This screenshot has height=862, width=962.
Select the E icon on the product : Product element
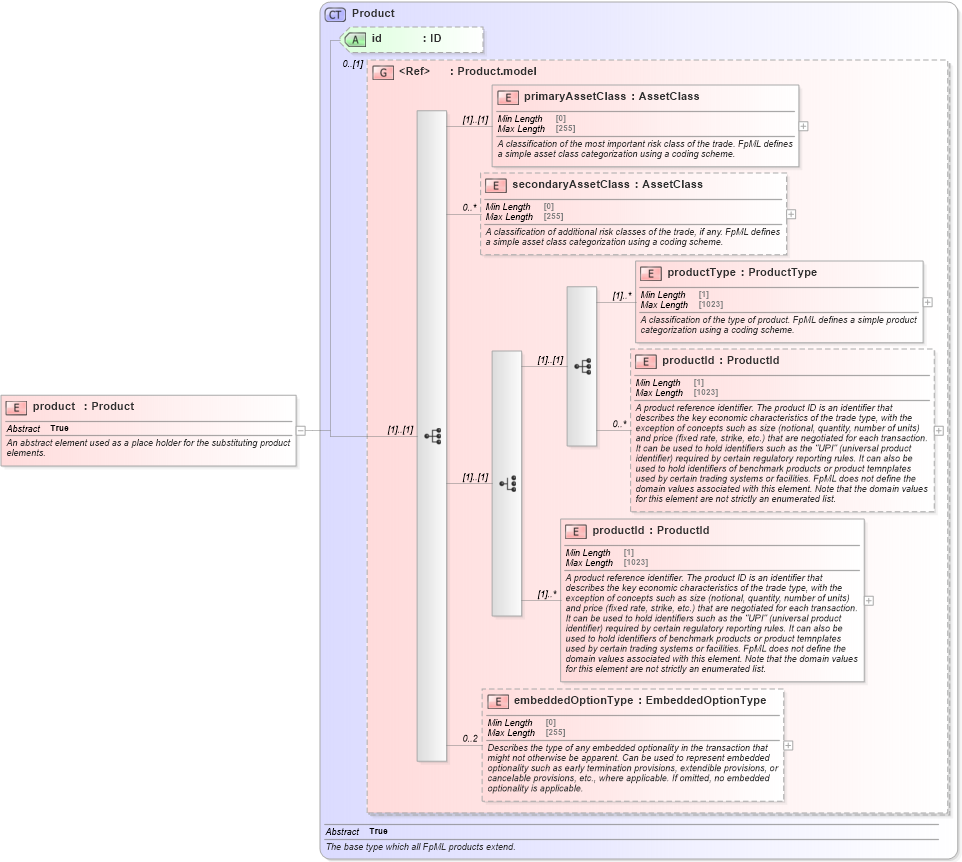pos(16,406)
